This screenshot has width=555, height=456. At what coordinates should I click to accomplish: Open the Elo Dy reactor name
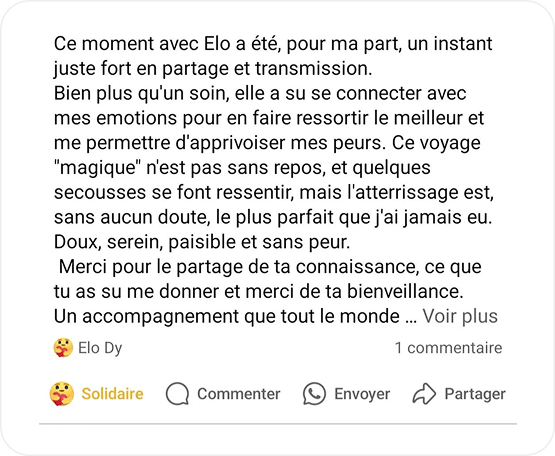100,348
